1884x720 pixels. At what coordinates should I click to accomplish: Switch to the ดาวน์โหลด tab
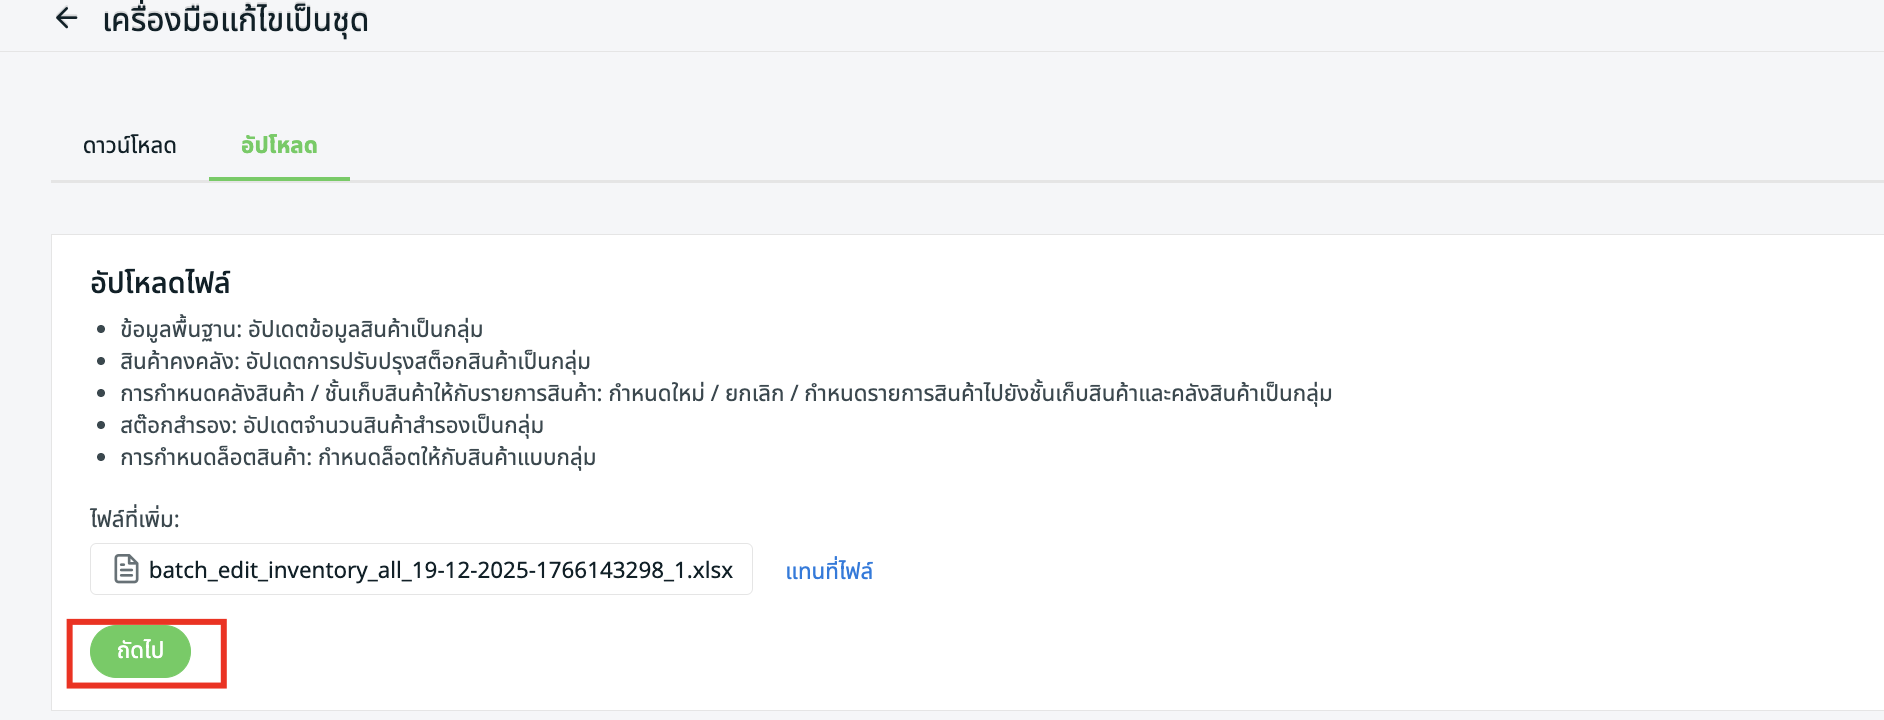pos(129,146)
